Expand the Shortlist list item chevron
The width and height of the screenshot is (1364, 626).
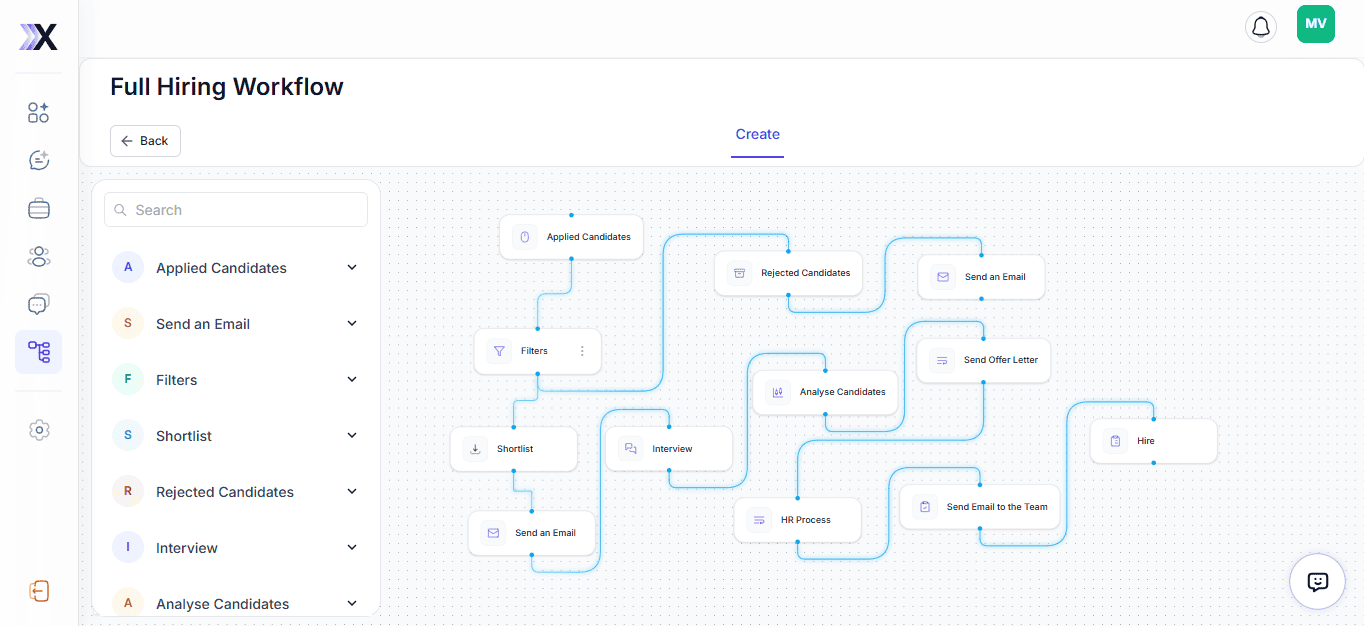[352, 436]
